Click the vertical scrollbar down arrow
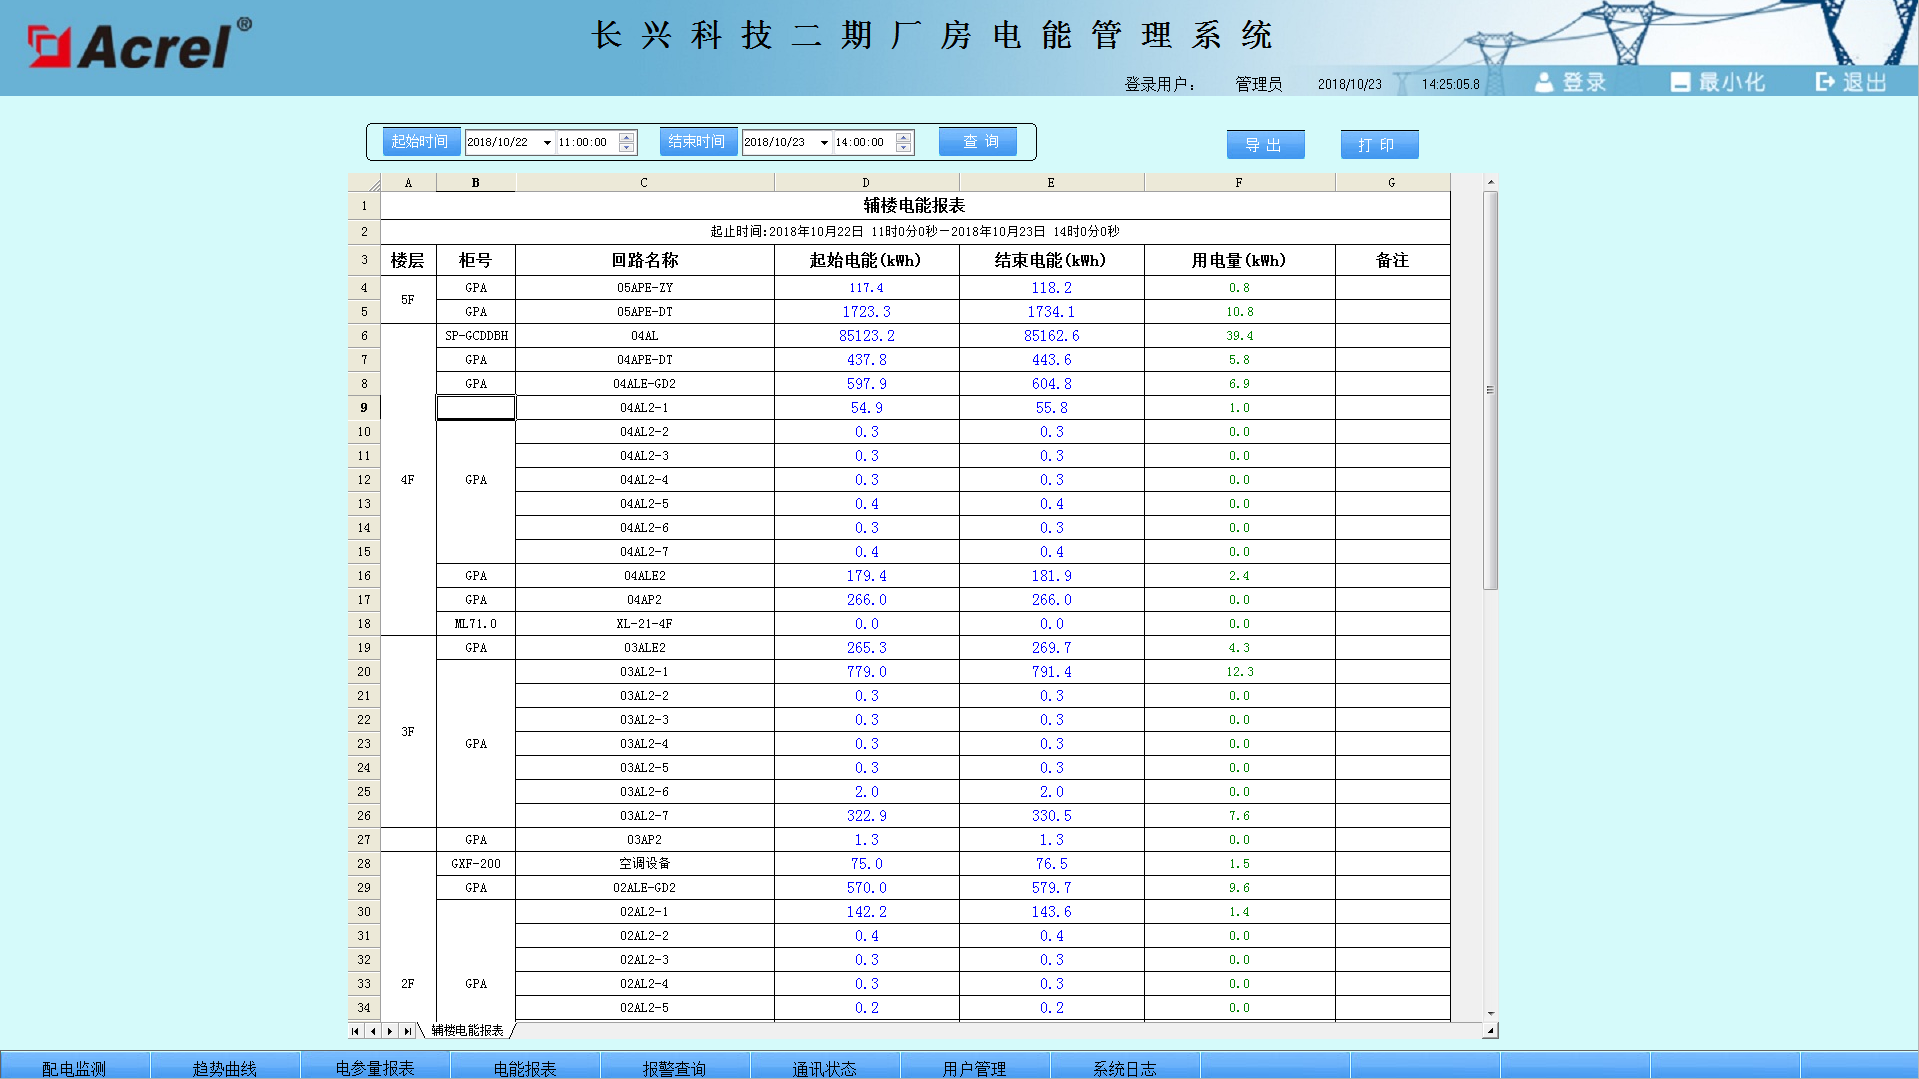The image size is (1919, 1079). [1490, 1014]
